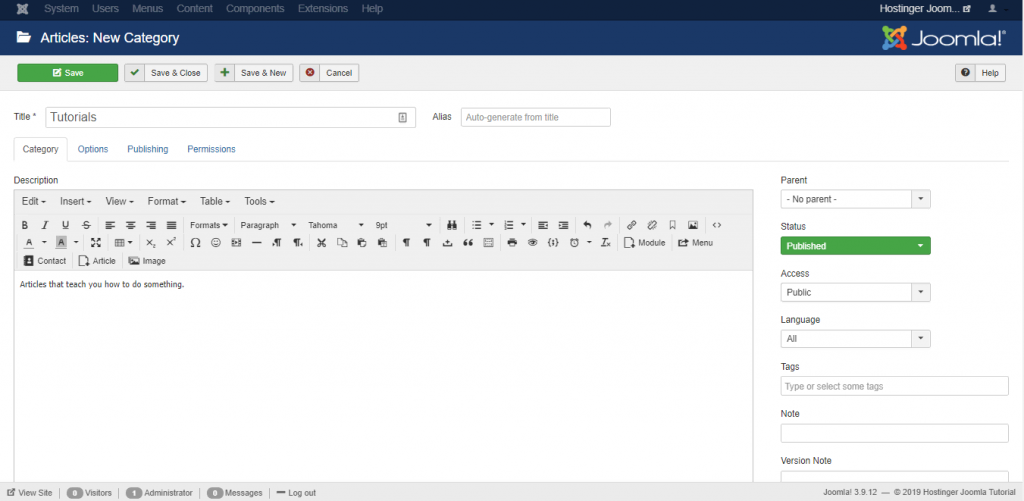Insert a special character with omega icon
Screen dimensions: 1024x501
click(x=195, y=243)
